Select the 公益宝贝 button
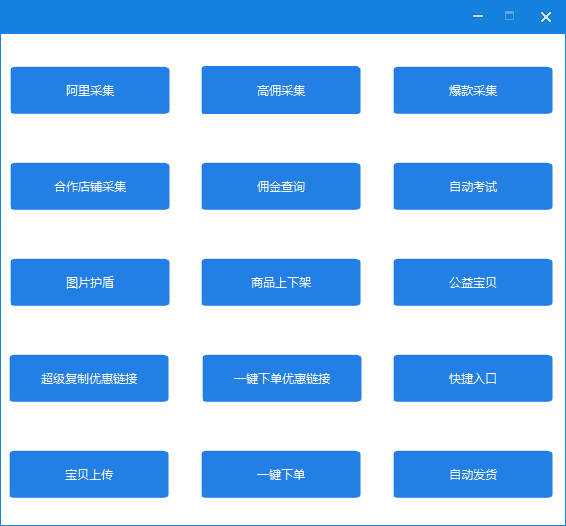The image size is (566, 526). [x=473, y=282]
